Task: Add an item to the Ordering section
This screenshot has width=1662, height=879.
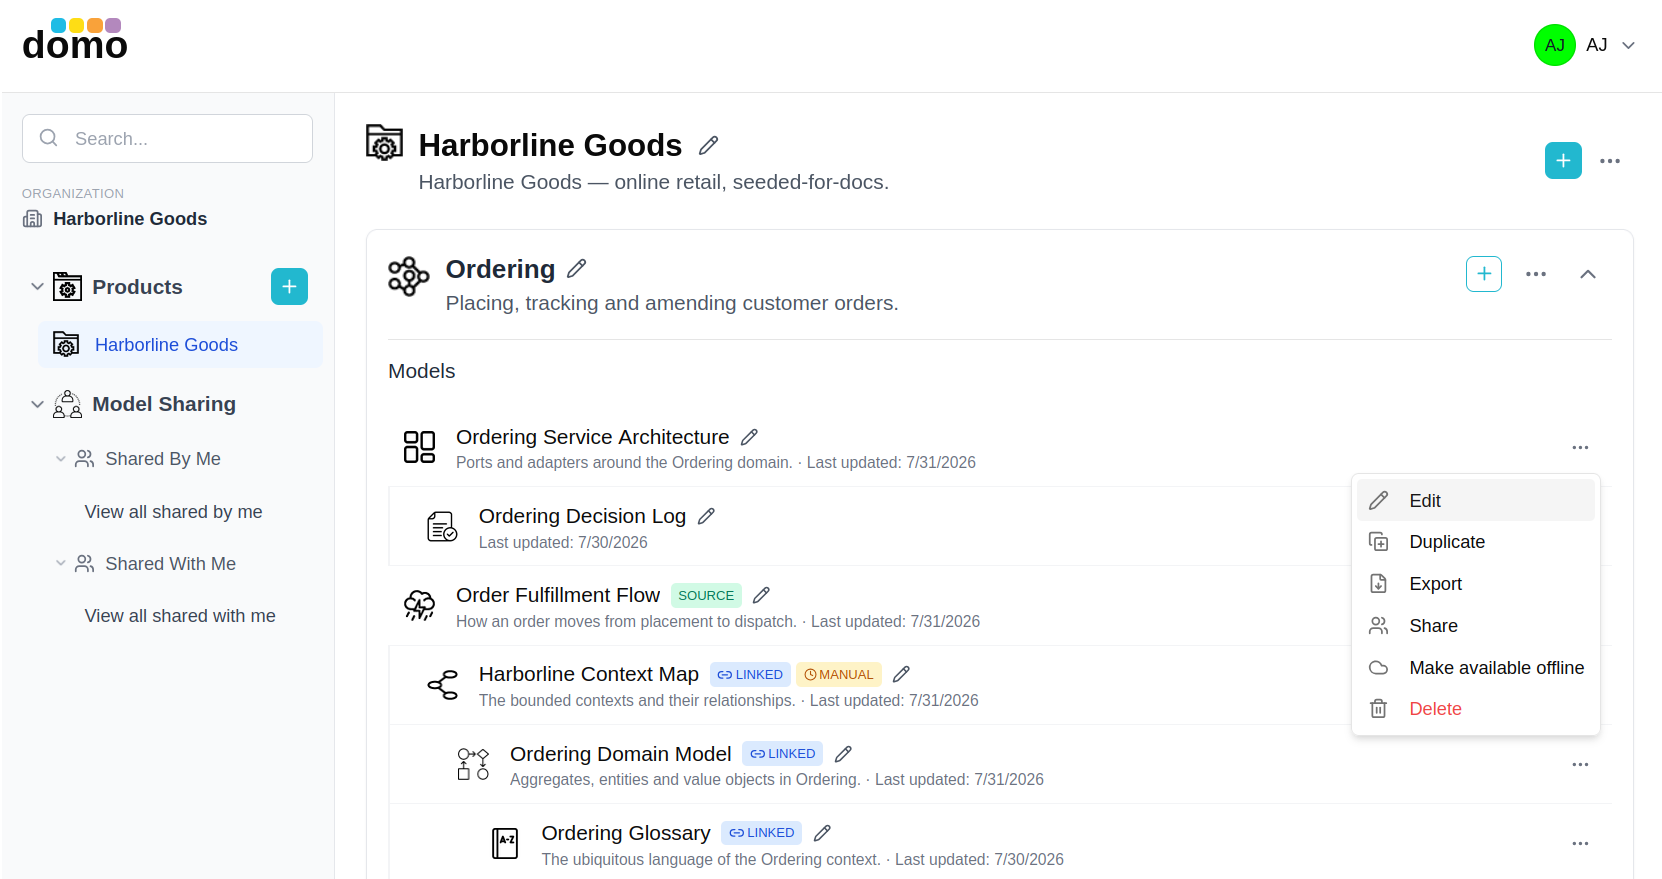Action: coord(1484,274)
